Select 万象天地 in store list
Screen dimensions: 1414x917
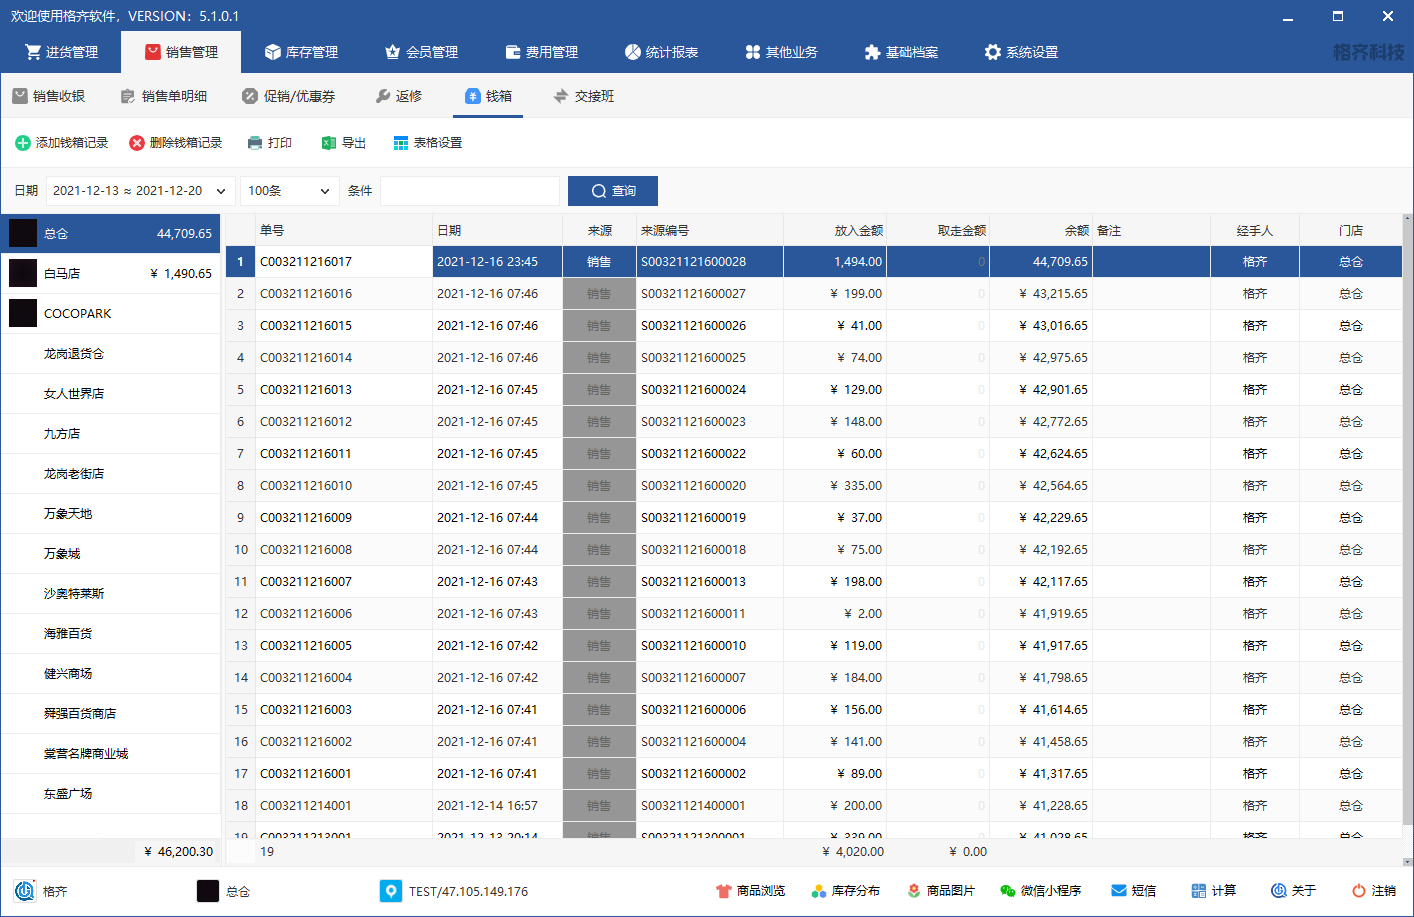click(110, 513)
